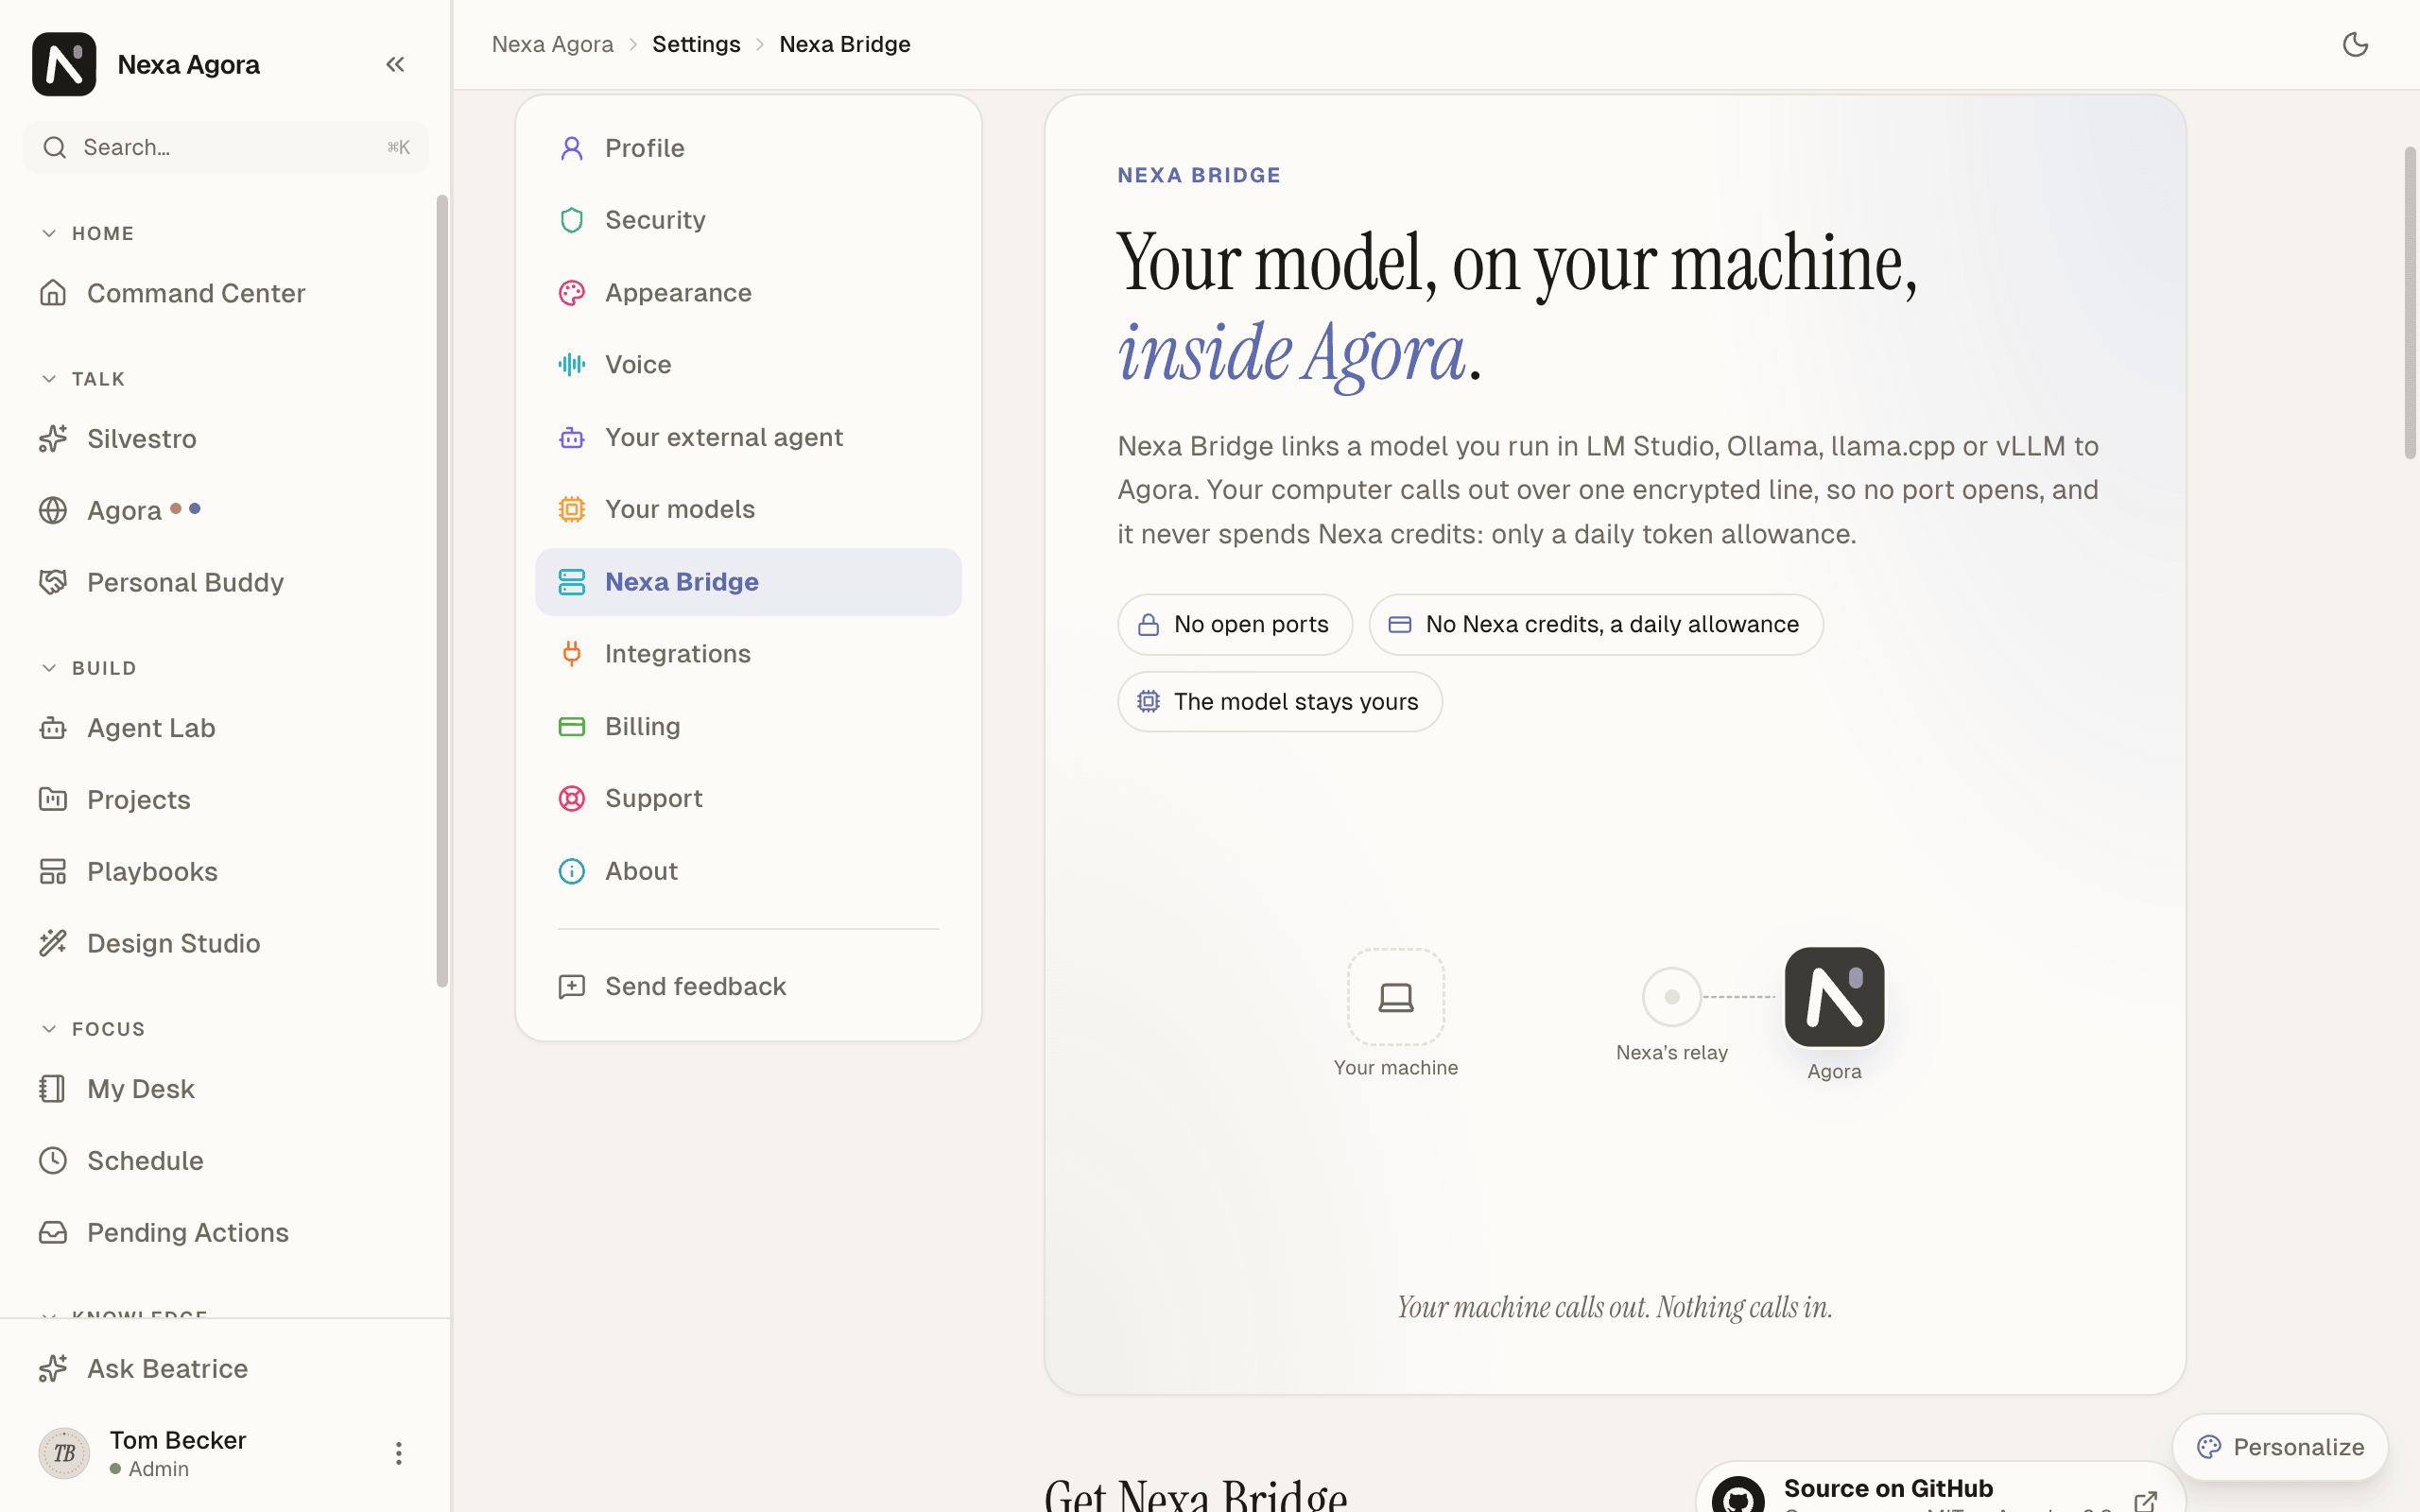Click Send feedback
Viewport: 2420px width, 1512px height.
(748, 986)
